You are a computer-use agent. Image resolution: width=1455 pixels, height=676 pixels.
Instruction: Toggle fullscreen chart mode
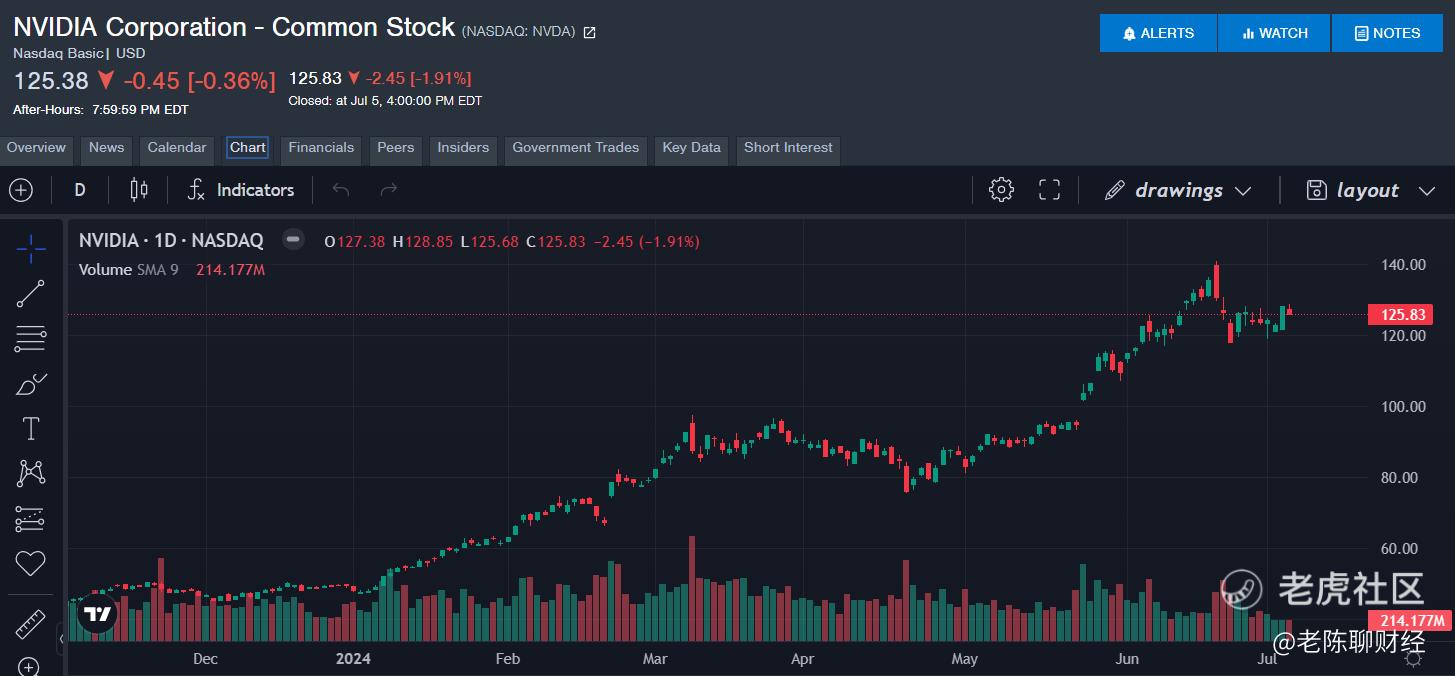1049,190
